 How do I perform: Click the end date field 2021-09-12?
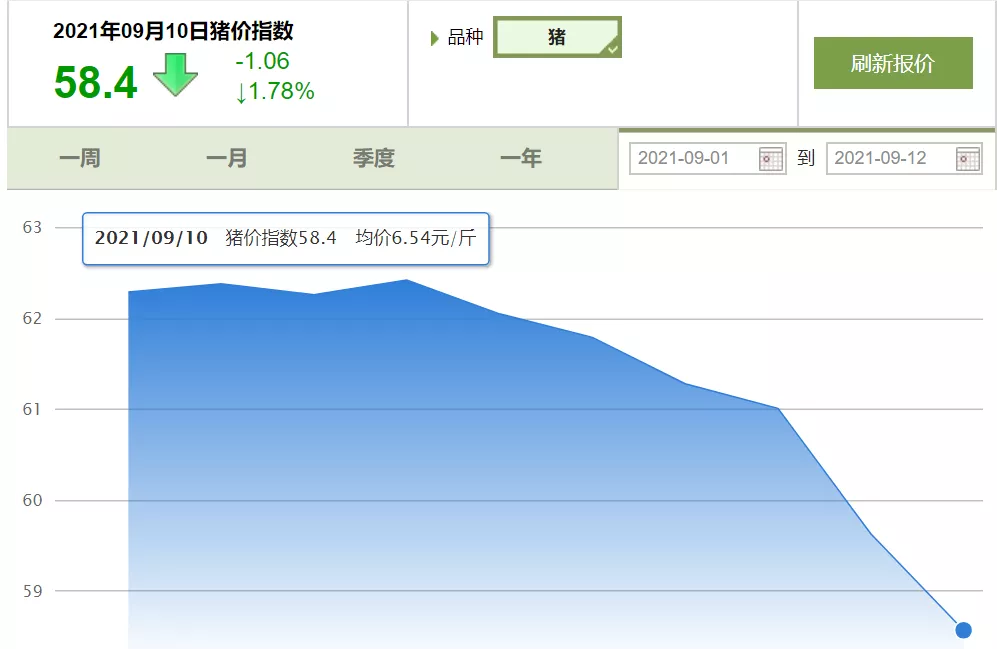(904, 158)
